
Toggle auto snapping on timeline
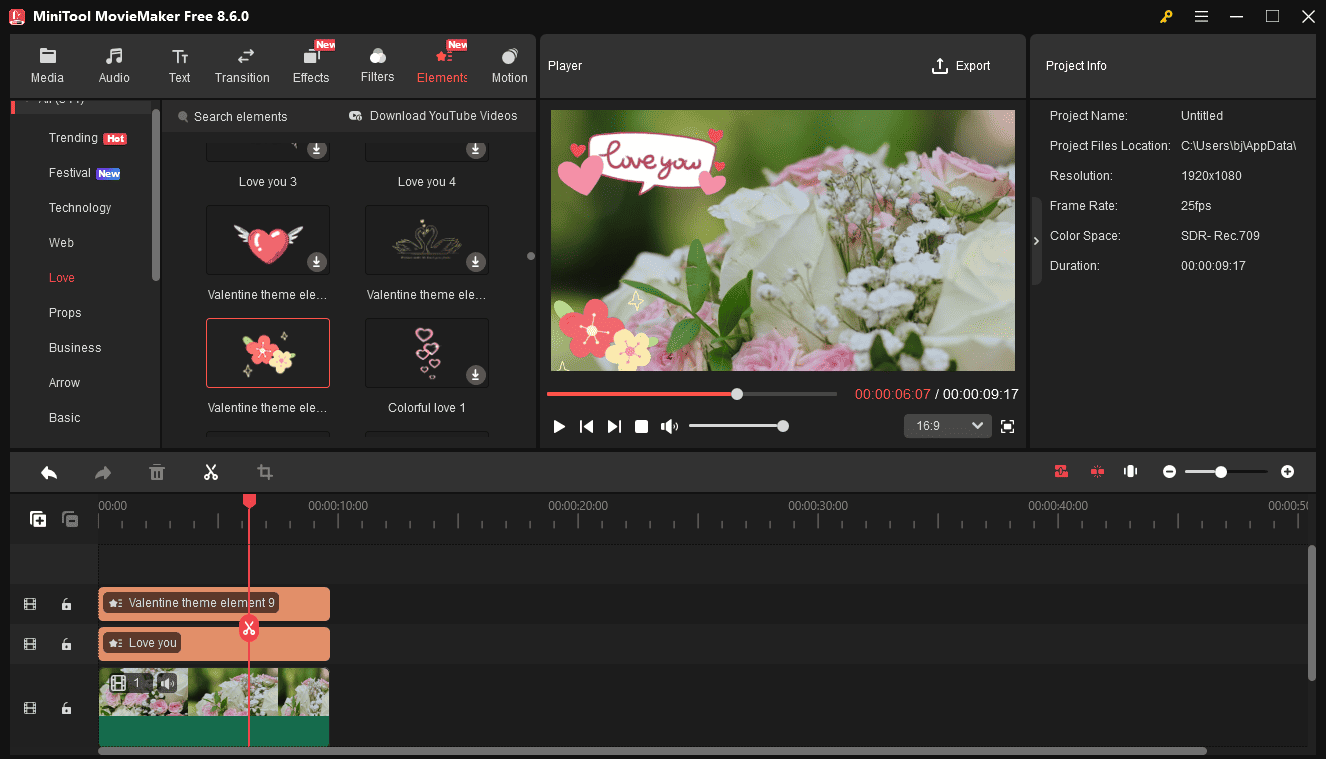1061,471
